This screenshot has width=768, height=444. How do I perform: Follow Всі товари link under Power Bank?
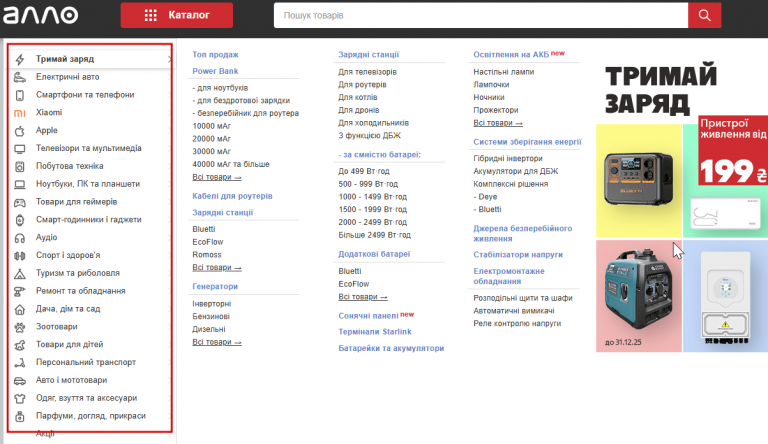pyautogui.click(x=216, y=177)
